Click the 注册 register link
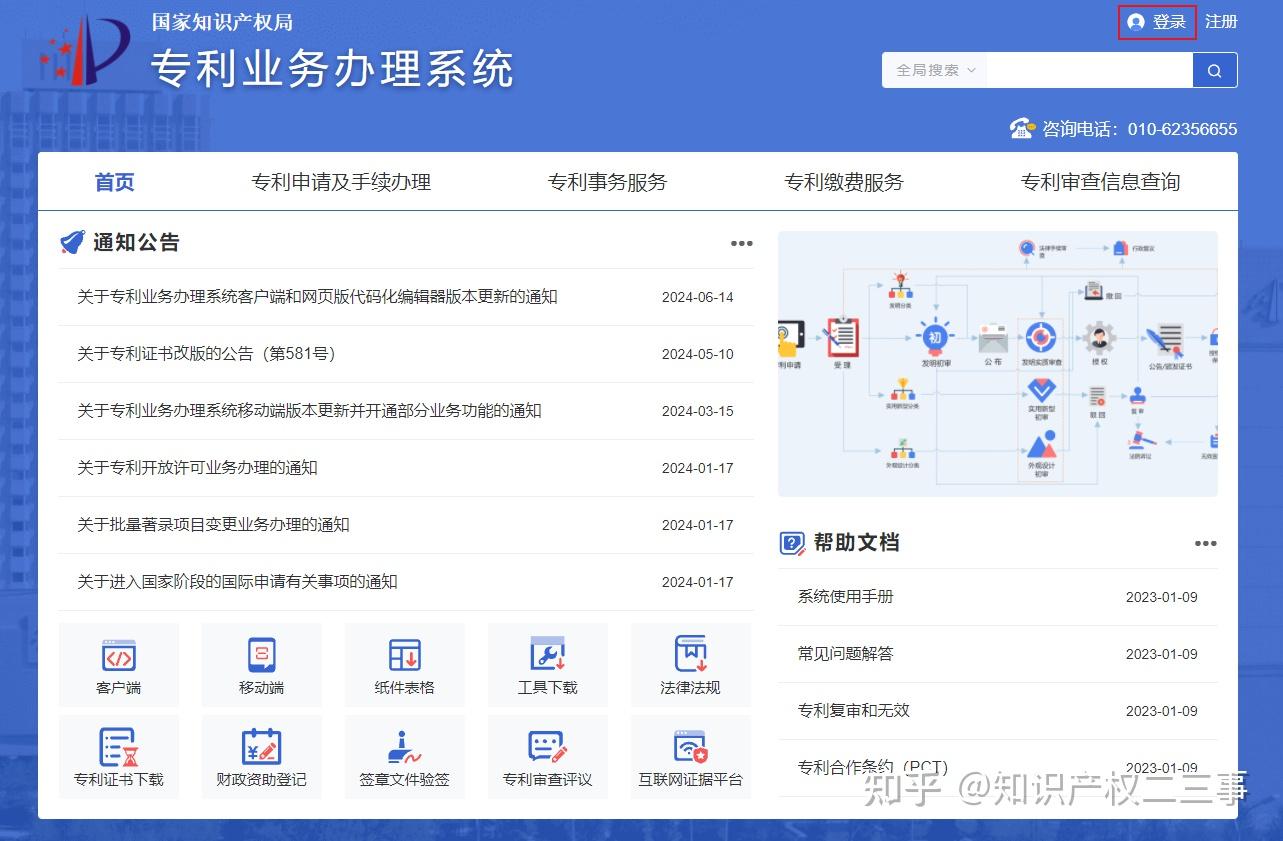The height and width of the screenshot is (841, 1283). [1221, 21]
